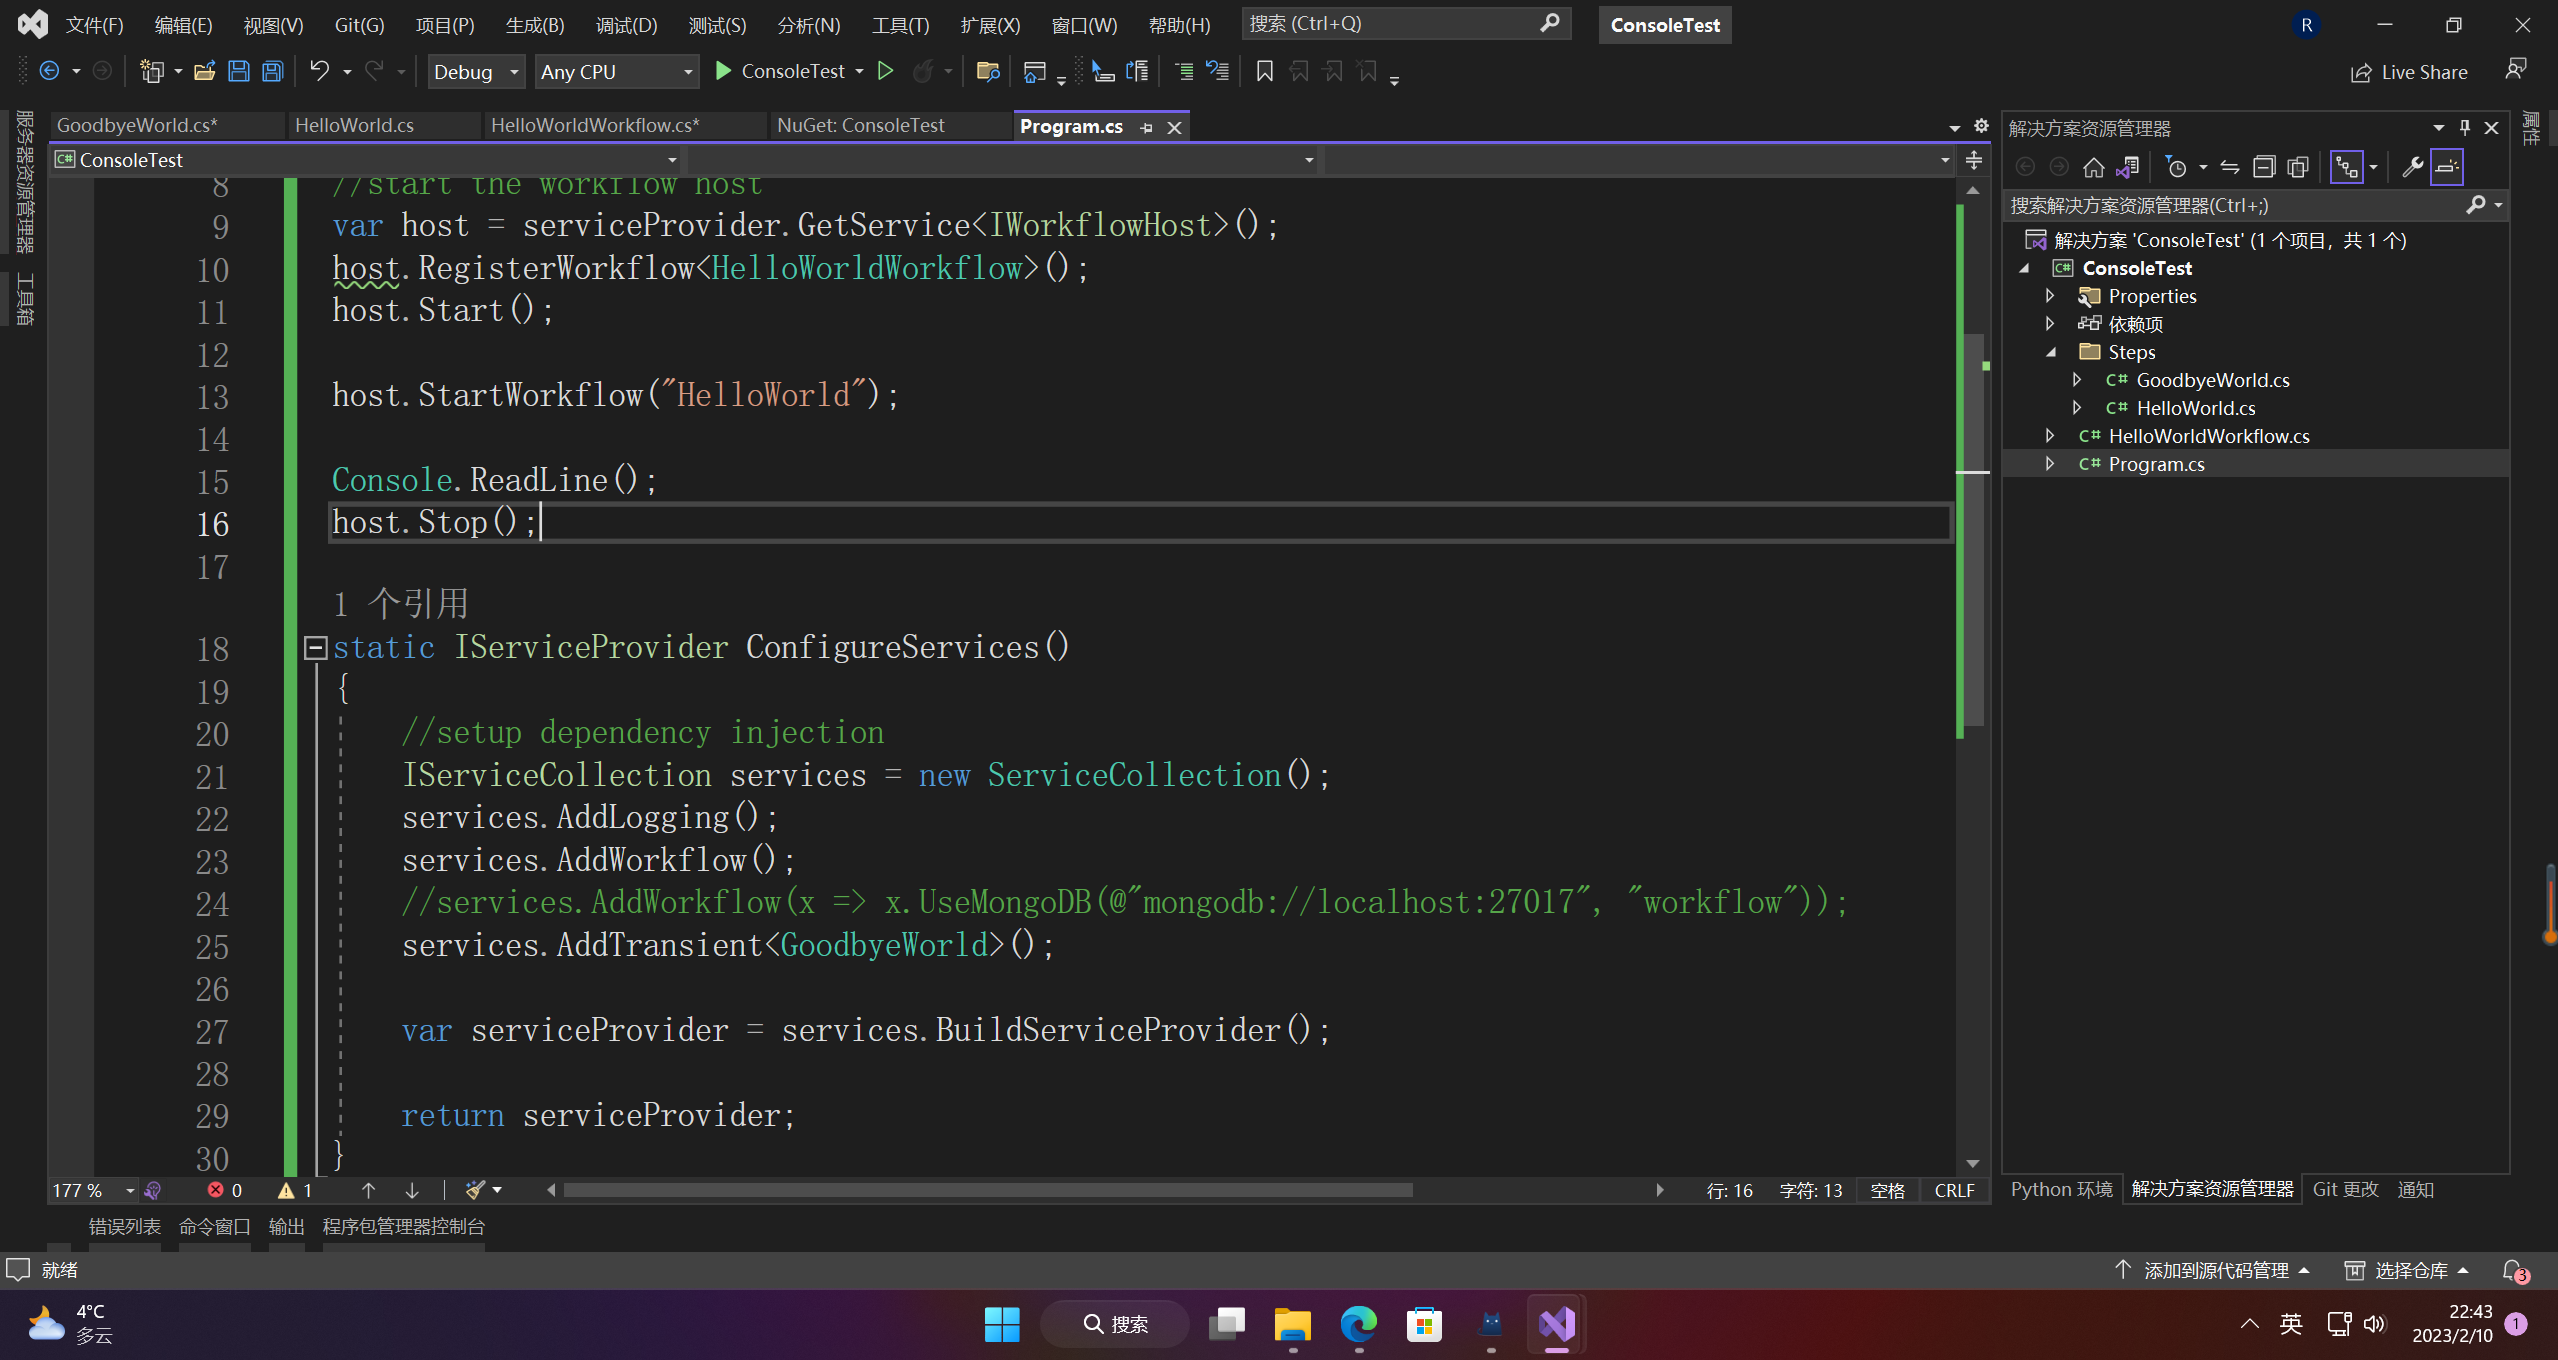The height and width of the screenshot is (1360, 2558).
Task: Open the Any CPU platform dropdown
Action: point(616,72)
